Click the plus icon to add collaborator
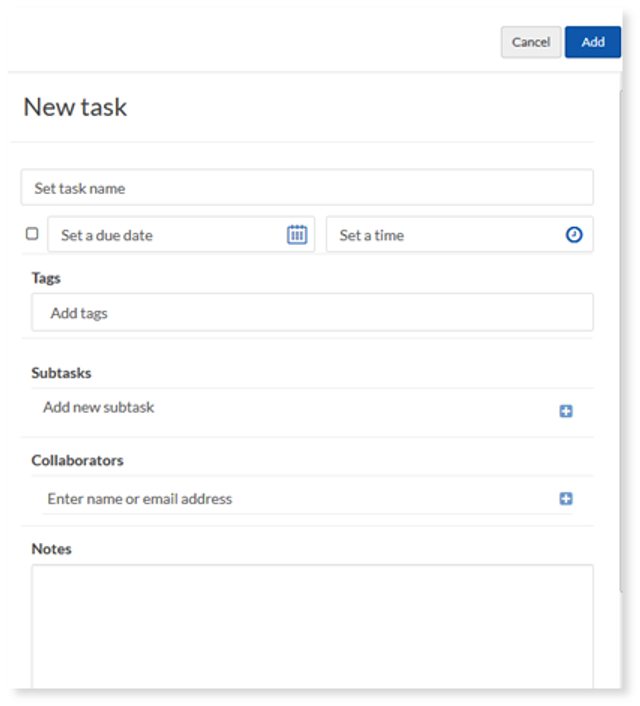 click(566, 498)
